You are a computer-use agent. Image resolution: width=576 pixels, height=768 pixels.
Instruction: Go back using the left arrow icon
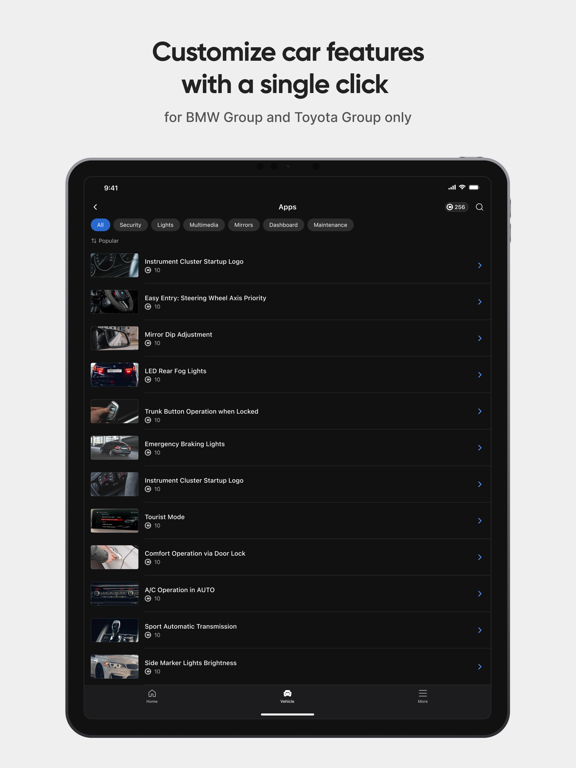[96, 207]
